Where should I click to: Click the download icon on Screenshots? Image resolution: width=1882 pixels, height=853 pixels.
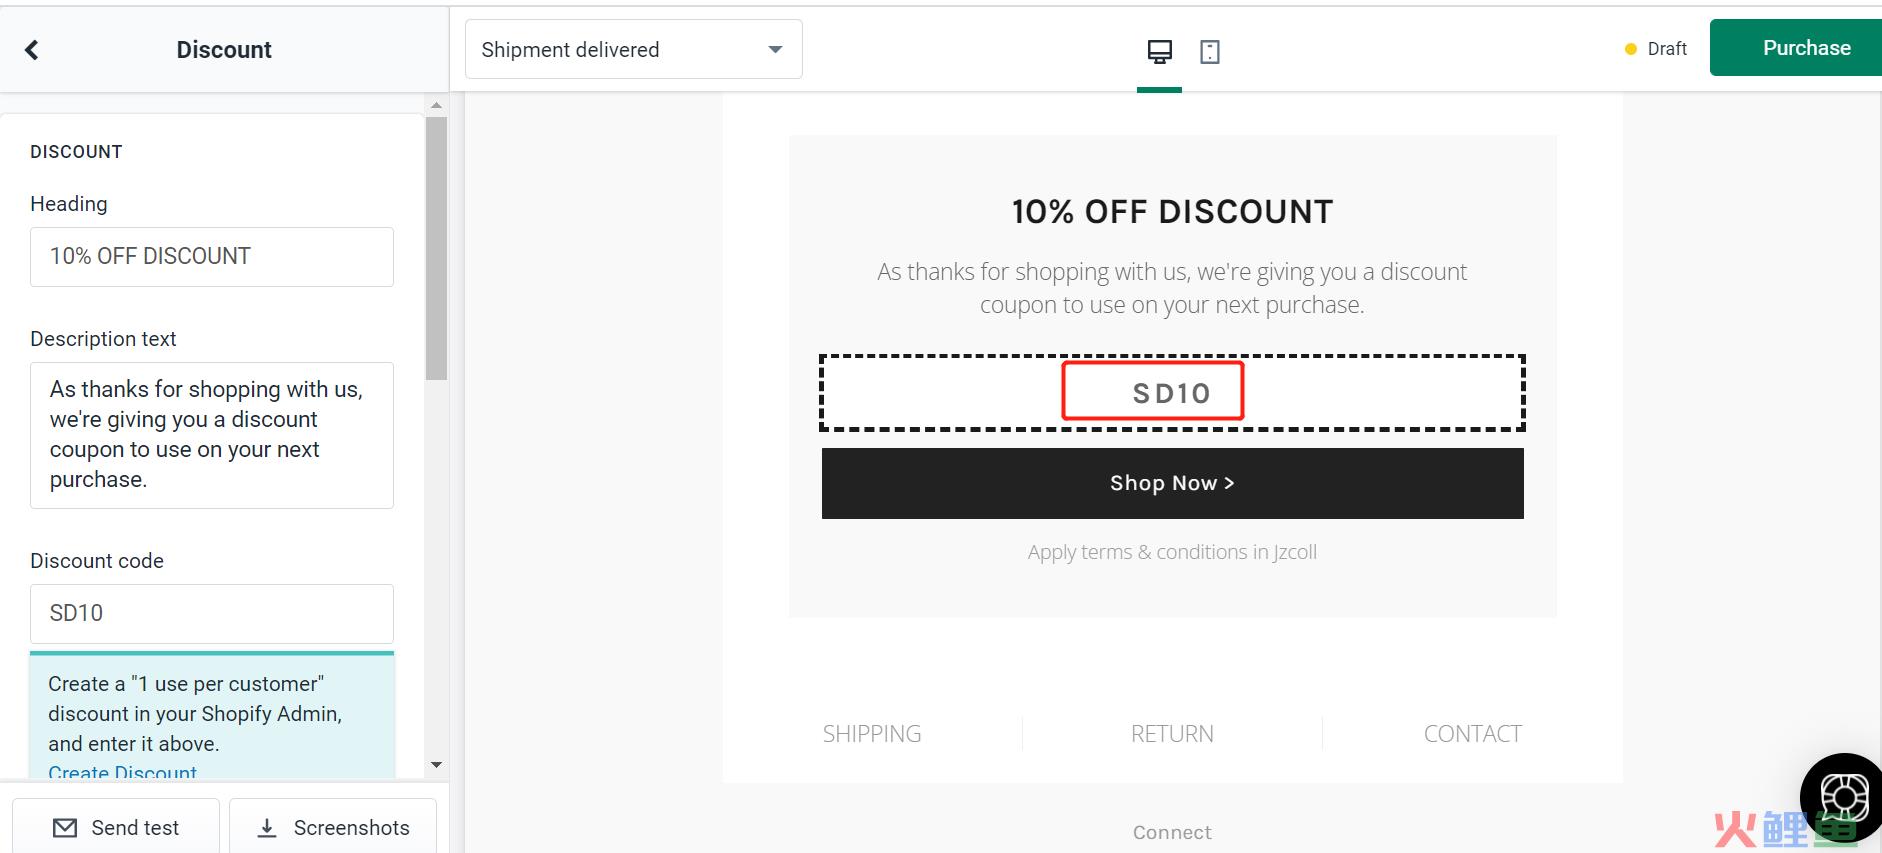(x=267, y=828)
